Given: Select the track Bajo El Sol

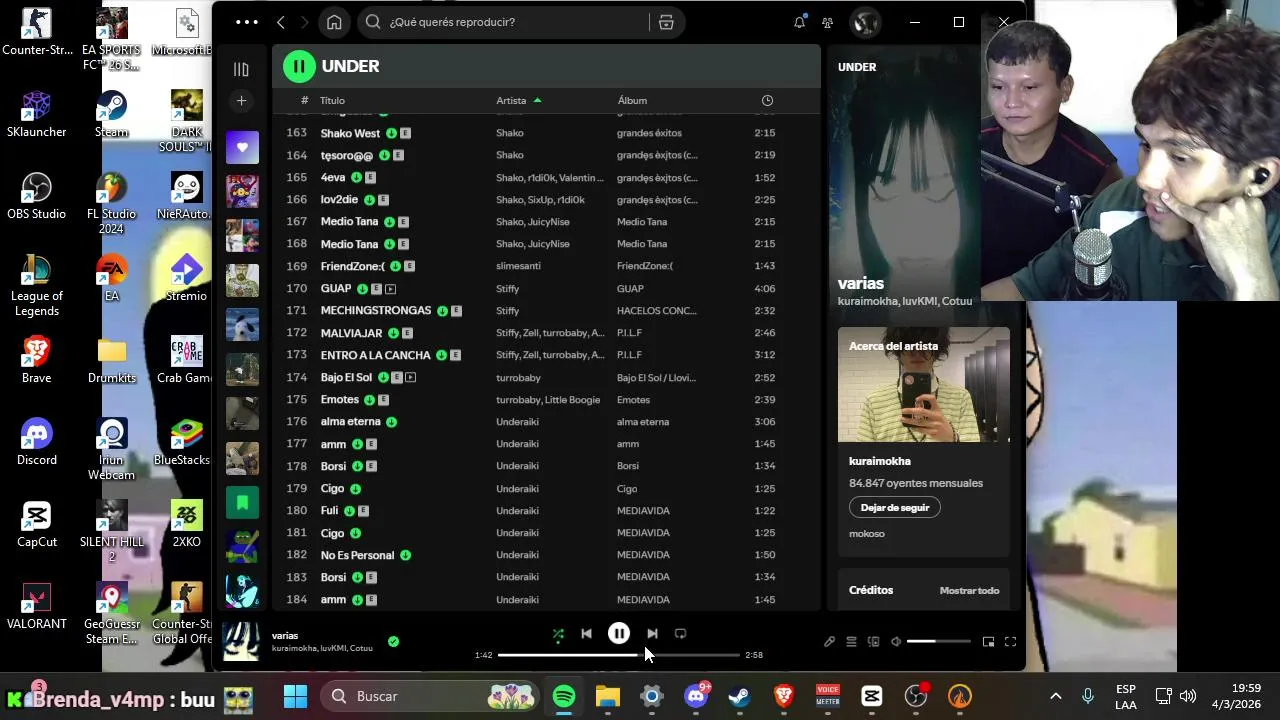Looking at the screenshot, I should click(x=346, y=377).
